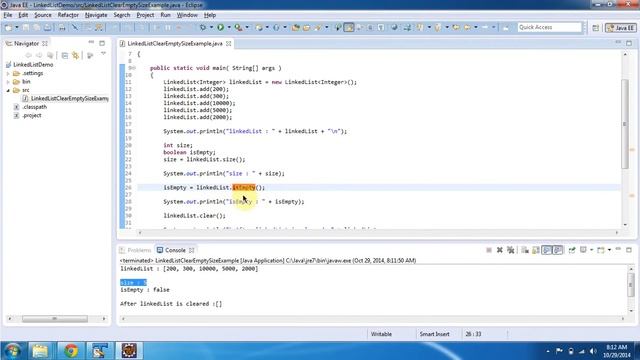Maximize the Console view
The image size is (640, 360).
(629, 250)
